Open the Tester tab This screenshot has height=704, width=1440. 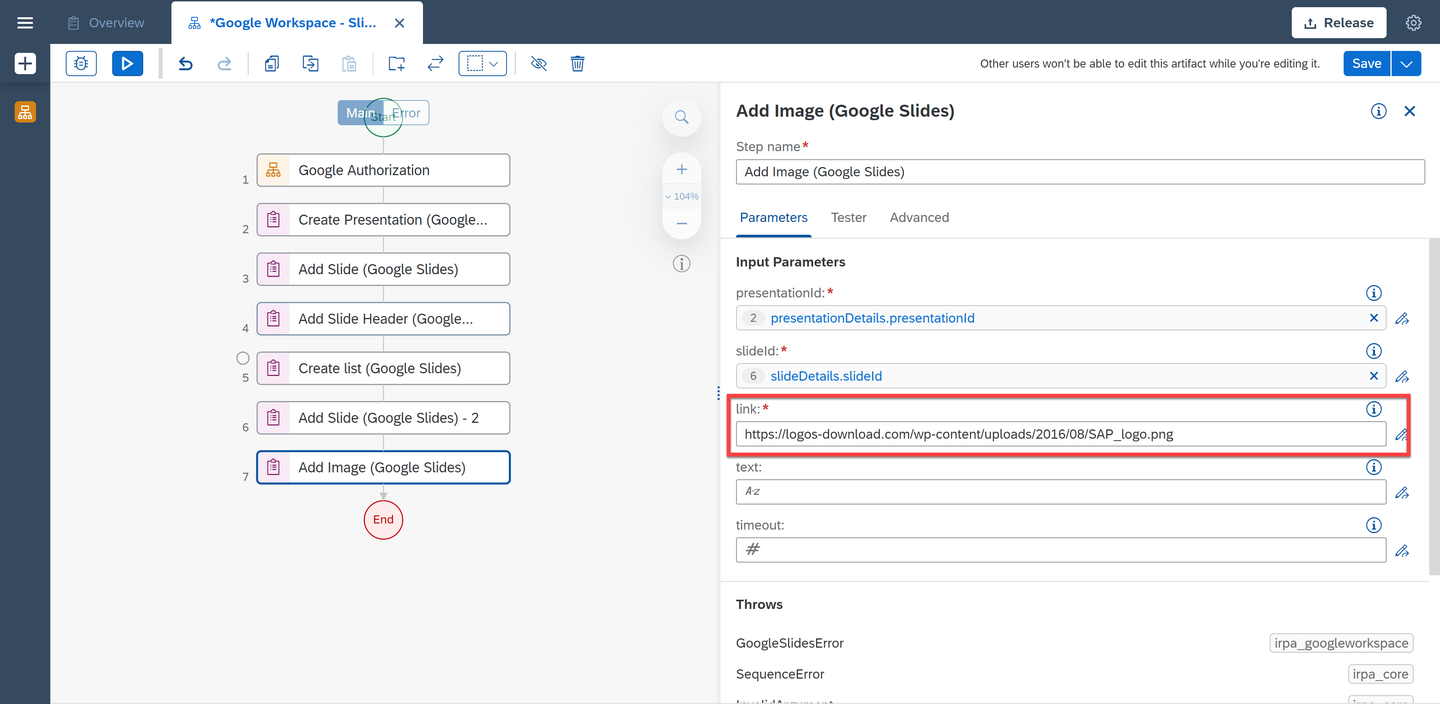point(848,217)
